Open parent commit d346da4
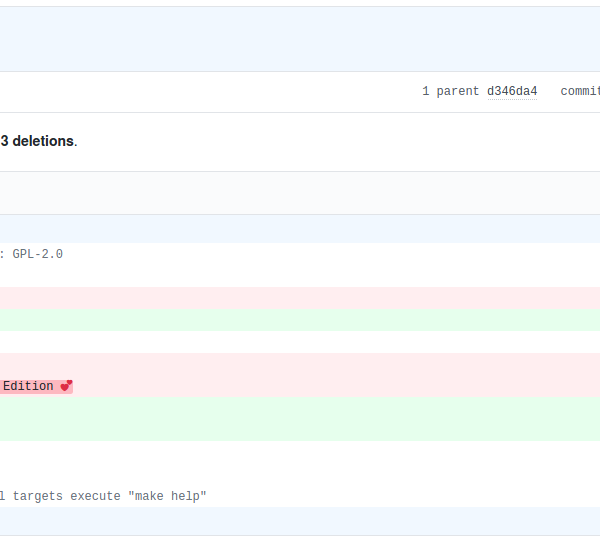Screen dimensions: 600x545 click(x=512, y=91)
